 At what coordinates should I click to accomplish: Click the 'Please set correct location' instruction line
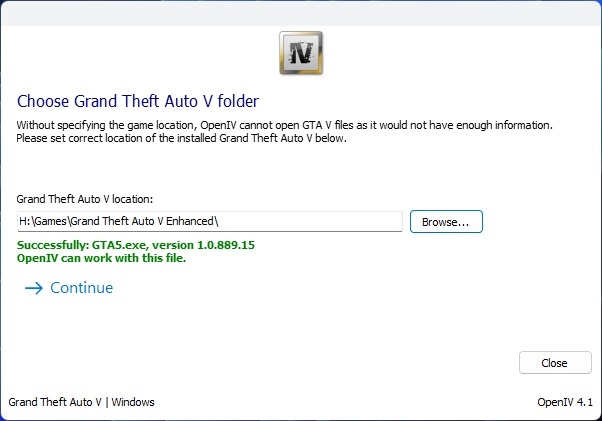click(x=182, y=138)
